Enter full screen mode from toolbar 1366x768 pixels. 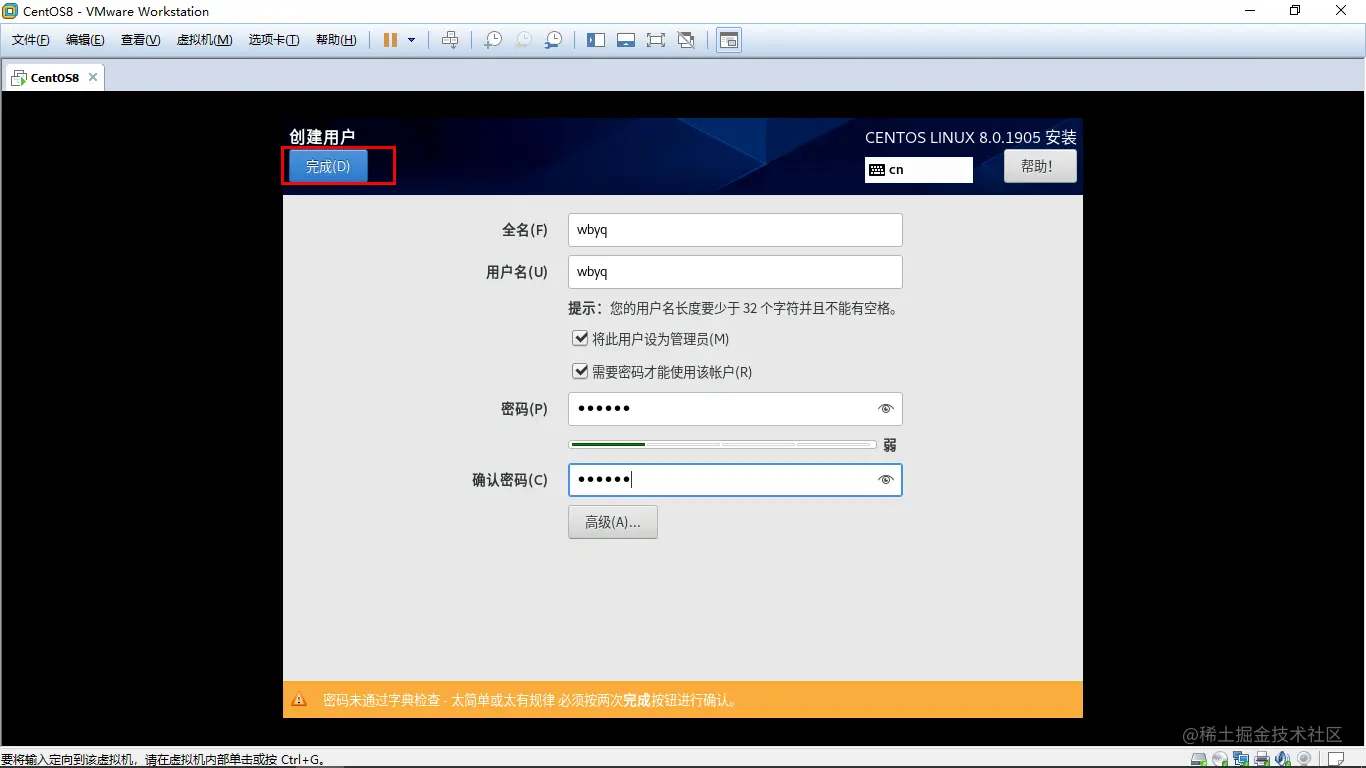pos(656,40)
